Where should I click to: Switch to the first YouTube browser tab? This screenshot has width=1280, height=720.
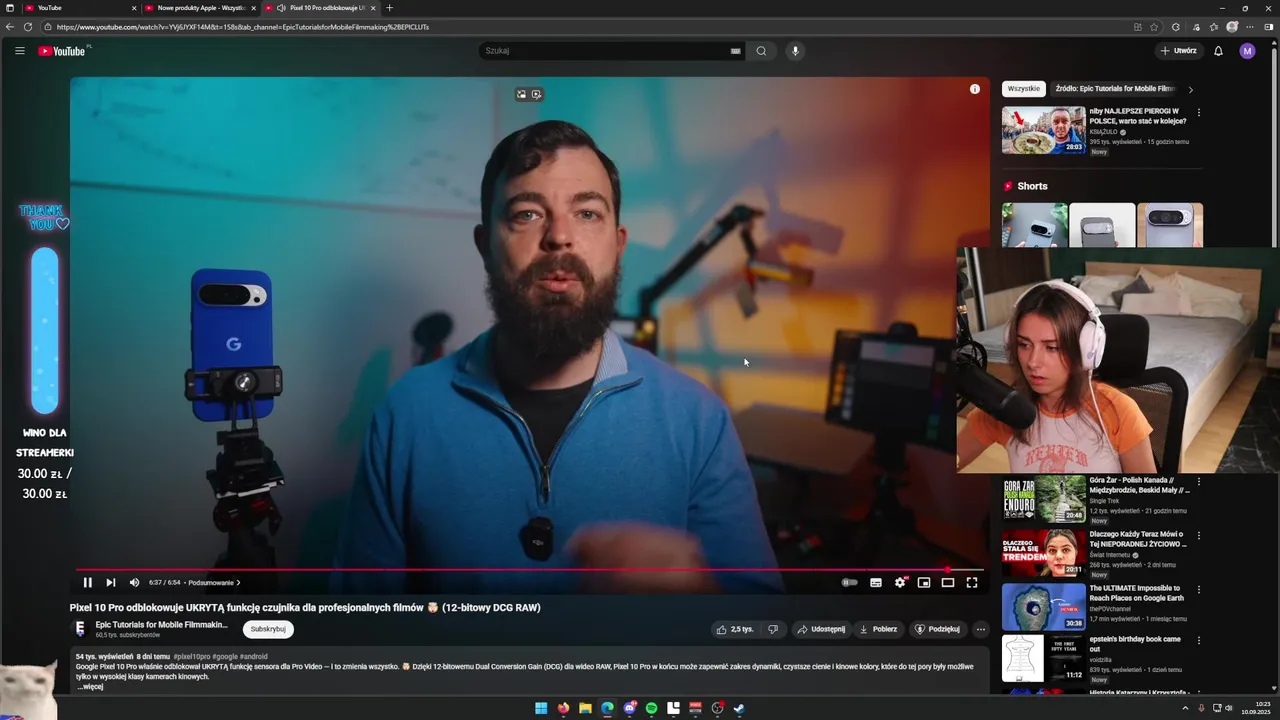tap(80, 8)
